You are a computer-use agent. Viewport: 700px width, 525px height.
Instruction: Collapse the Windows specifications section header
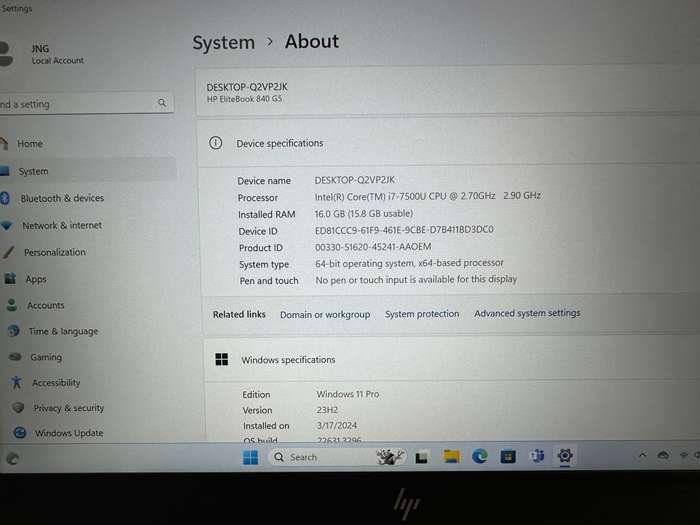coord(452,360)
